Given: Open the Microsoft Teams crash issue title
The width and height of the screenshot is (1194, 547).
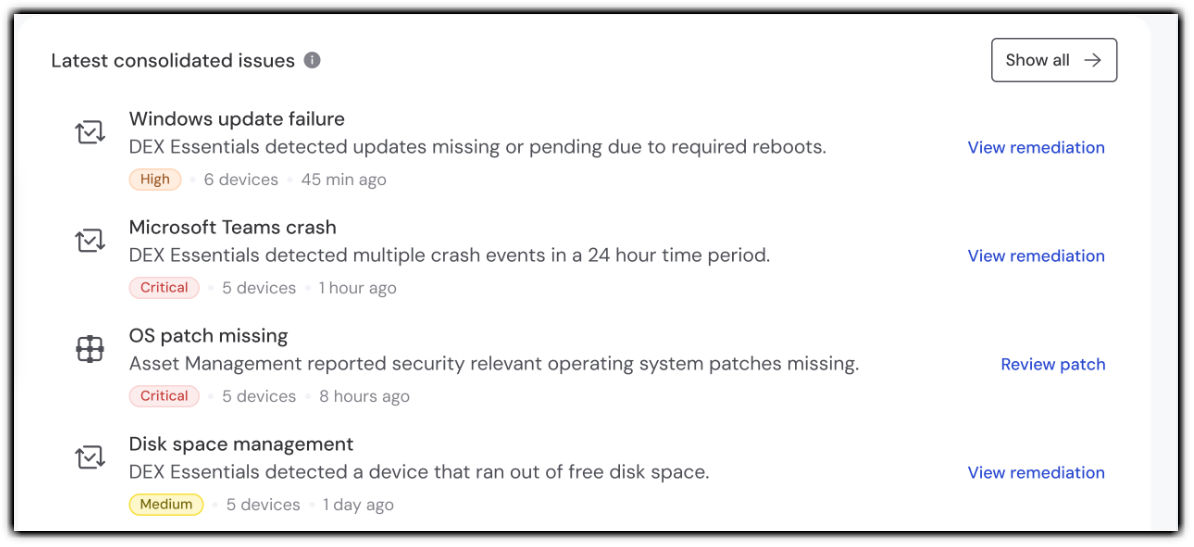Looking at the screenshot, I should pyautogui.click(x=233, y=227).
